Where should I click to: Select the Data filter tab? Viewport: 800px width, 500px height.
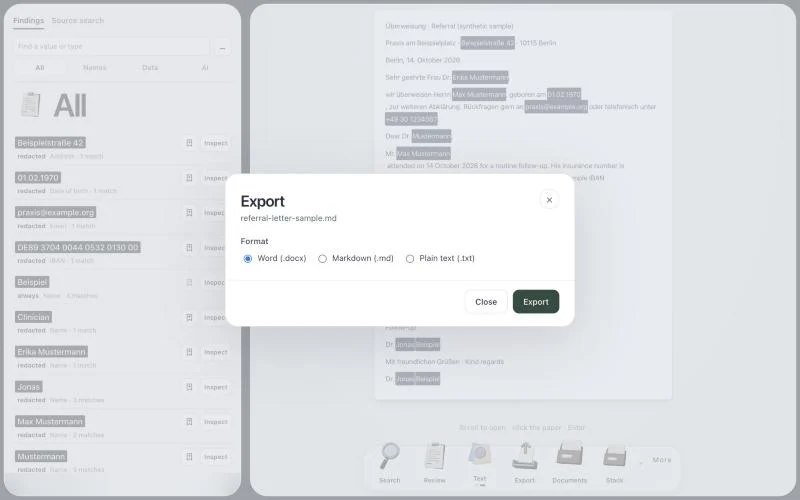click(x=150, y=67)
